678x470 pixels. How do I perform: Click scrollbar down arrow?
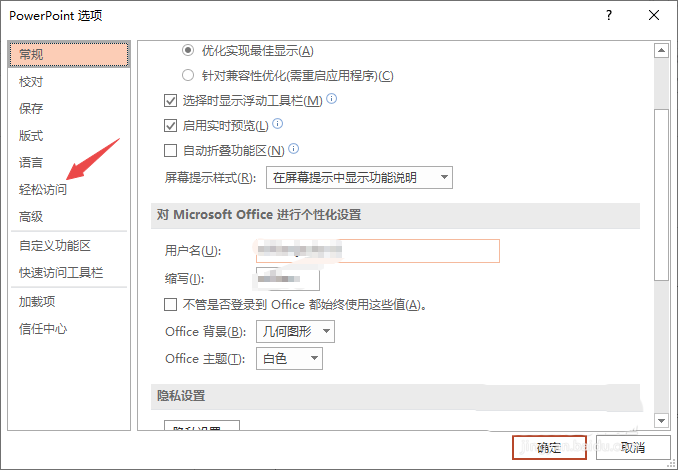click(661, 421)
